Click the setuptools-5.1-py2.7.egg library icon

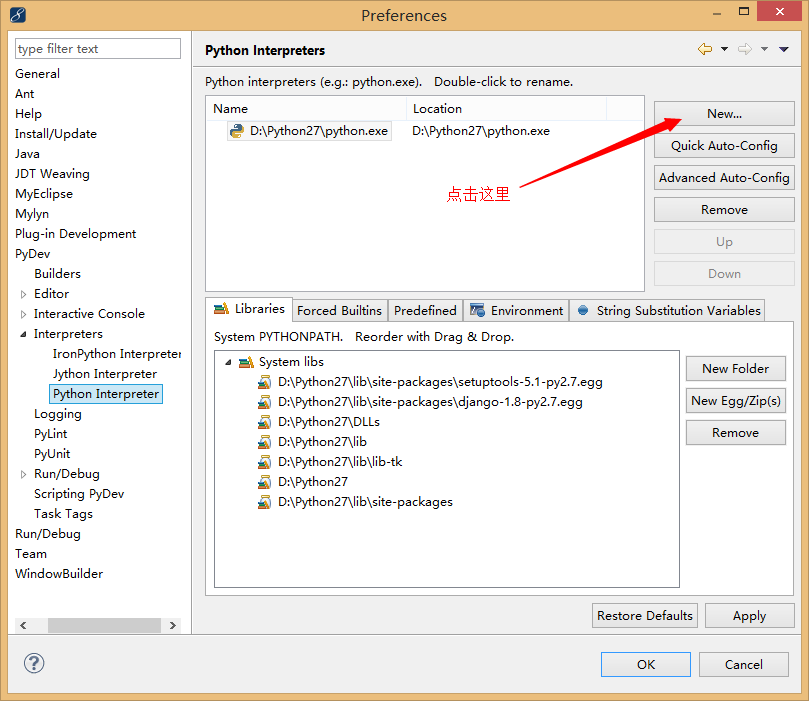click(x=264, y=382)
